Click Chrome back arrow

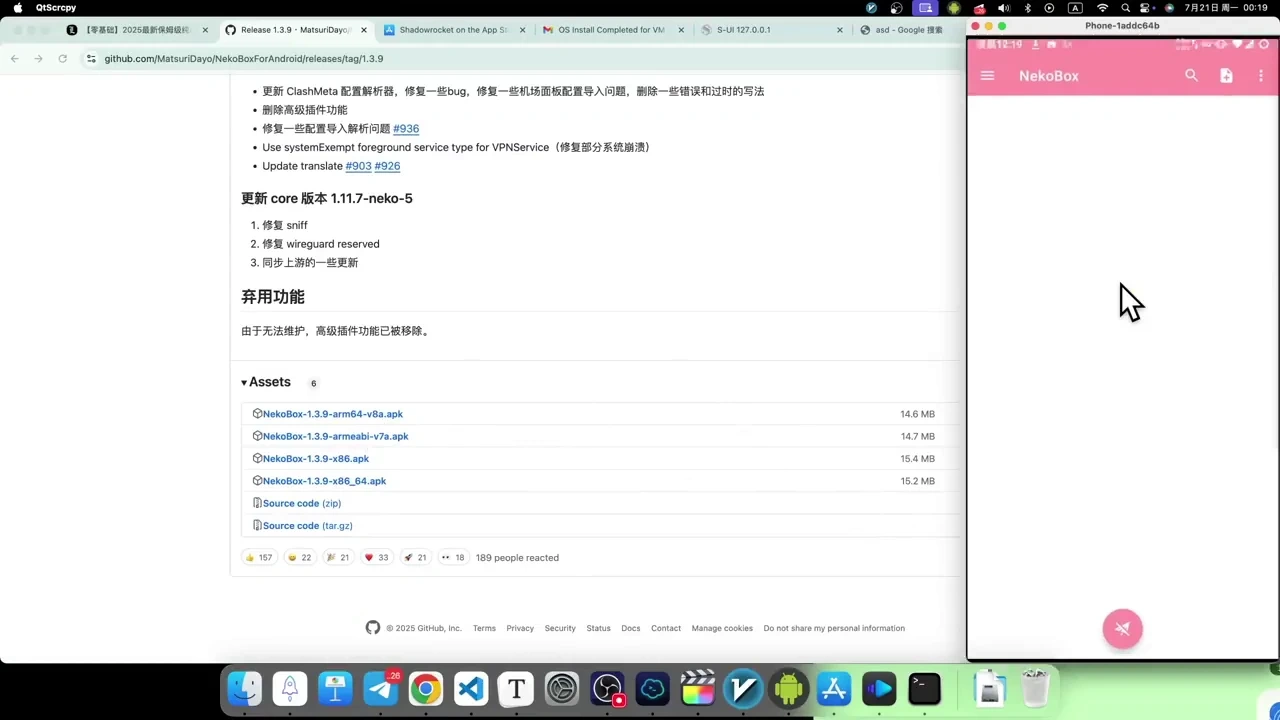15,59
